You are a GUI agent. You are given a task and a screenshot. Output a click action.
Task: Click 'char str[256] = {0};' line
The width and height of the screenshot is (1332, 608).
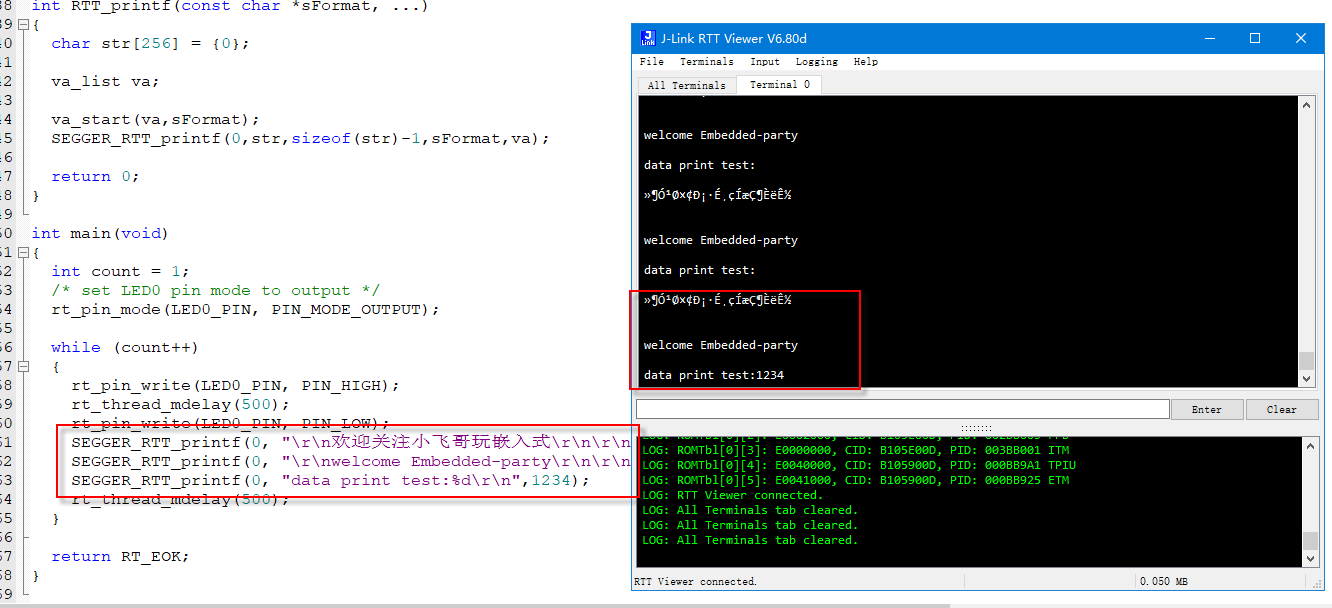point(150,43)
